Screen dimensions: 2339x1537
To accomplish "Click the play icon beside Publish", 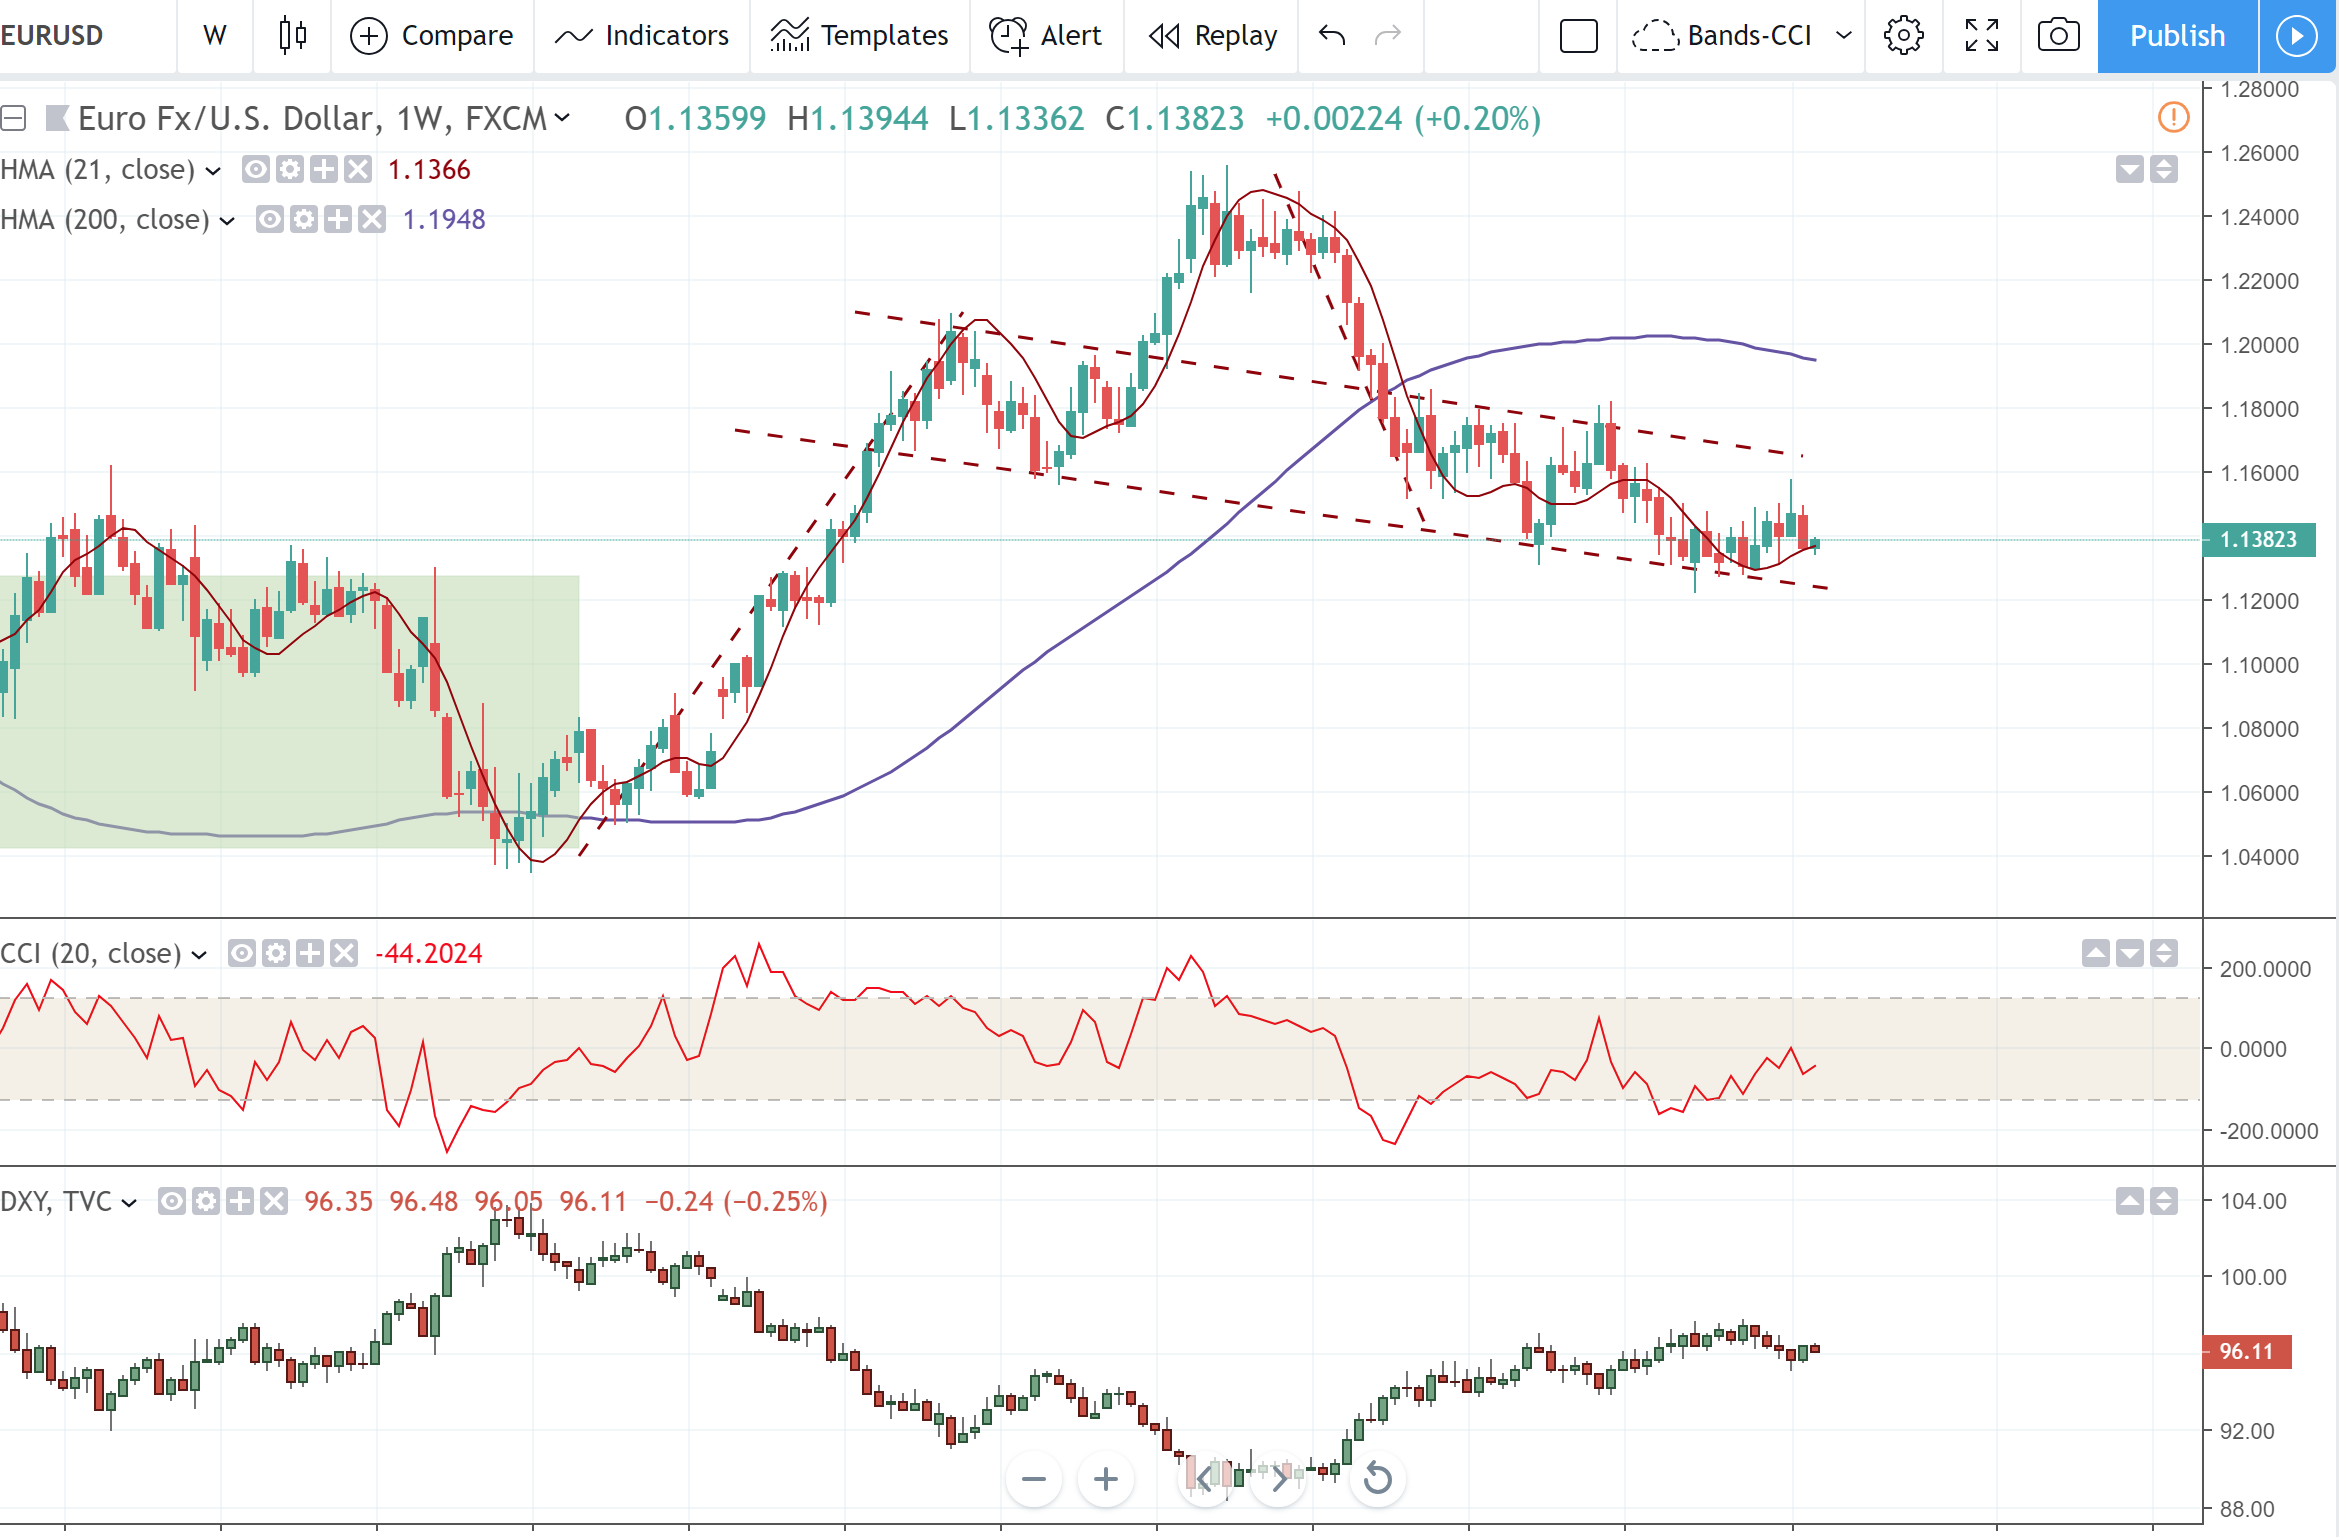I will [x=2297, y=36].
